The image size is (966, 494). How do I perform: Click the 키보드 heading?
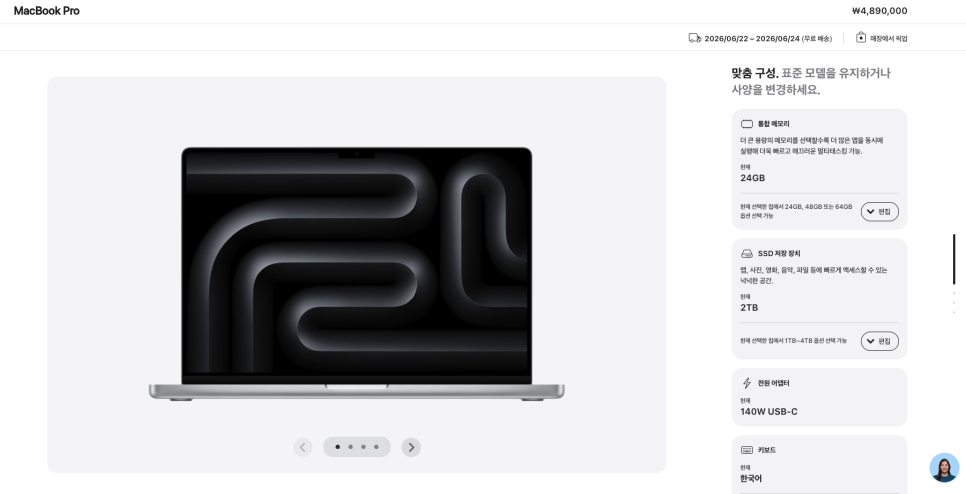coord(766,450)
